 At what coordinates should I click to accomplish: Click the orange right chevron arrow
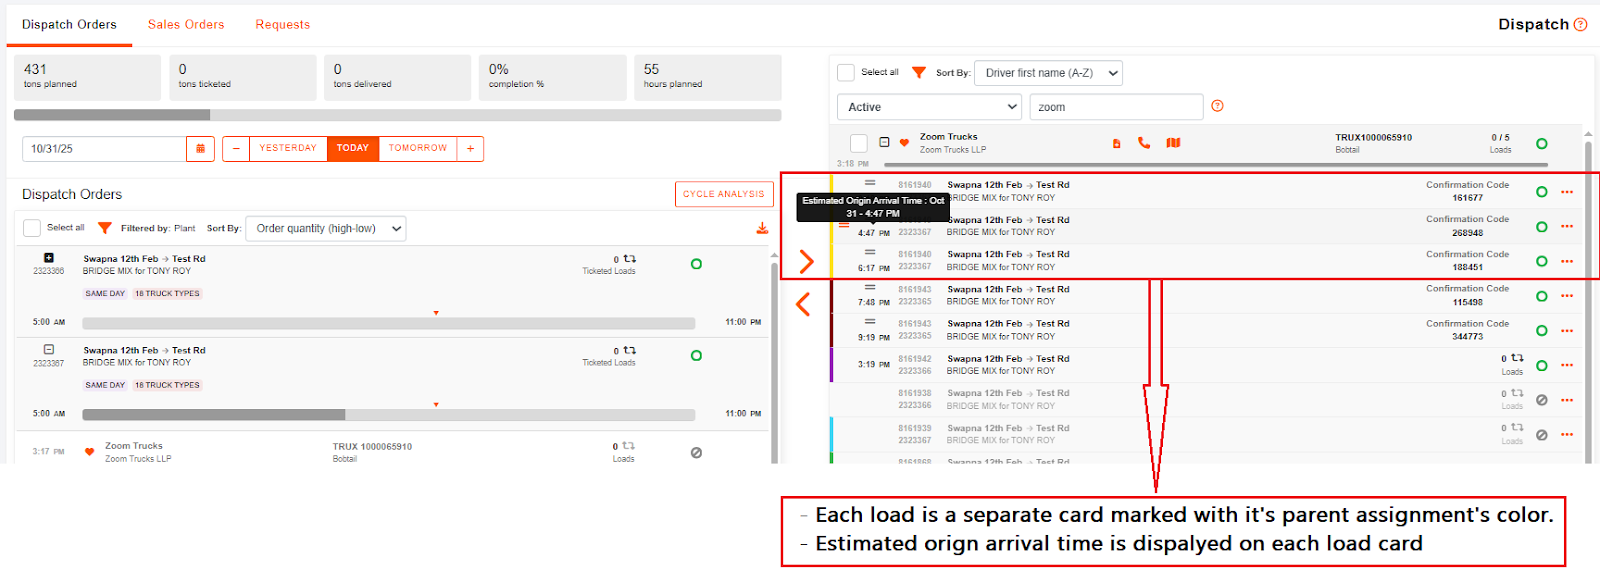tap(806, 262)
